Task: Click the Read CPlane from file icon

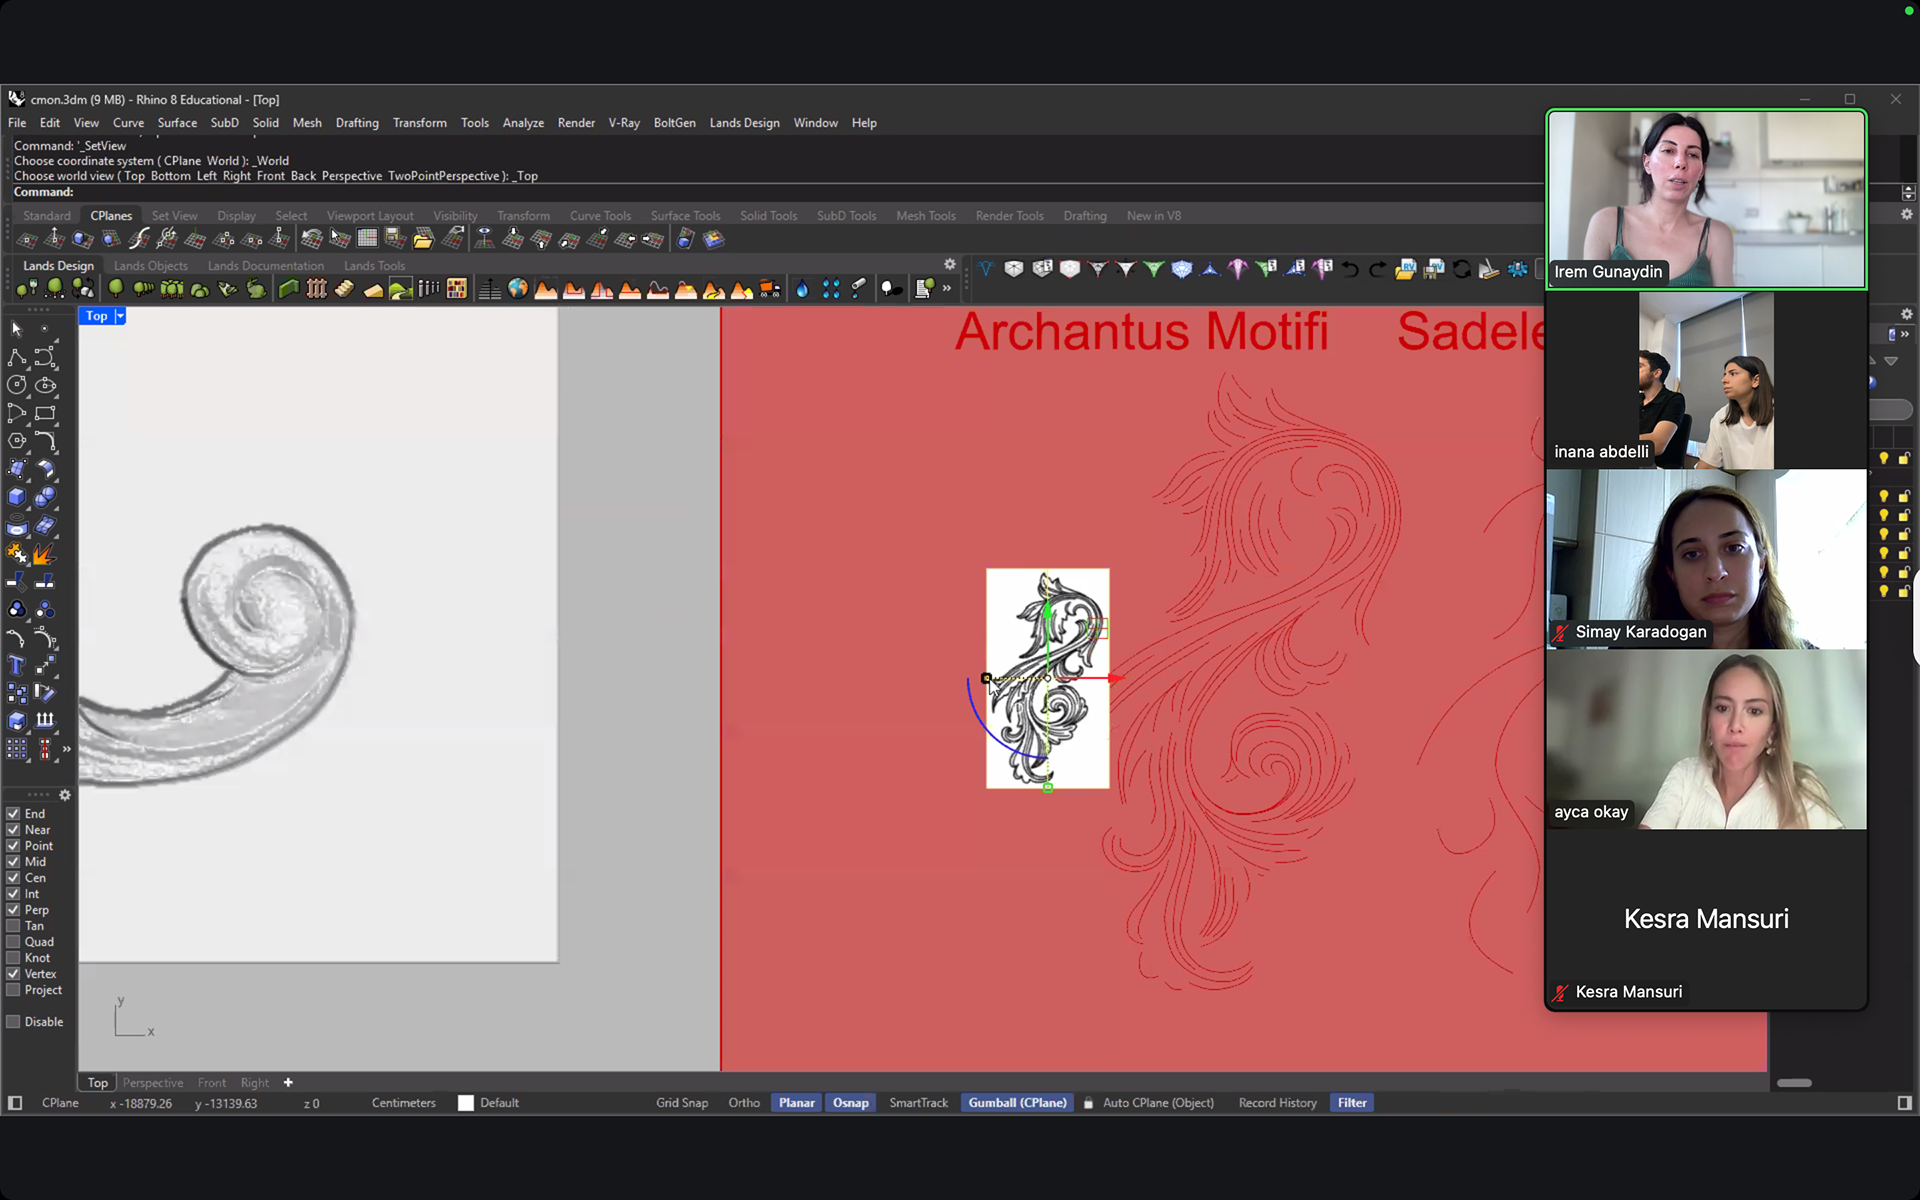Action: pos(424,239)
